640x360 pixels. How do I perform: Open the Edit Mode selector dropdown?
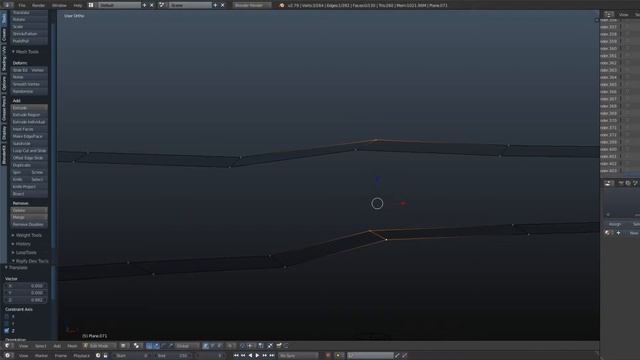tap(100, 346)
